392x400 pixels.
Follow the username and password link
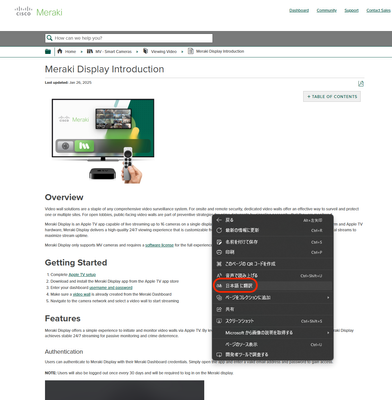(111, 288)
